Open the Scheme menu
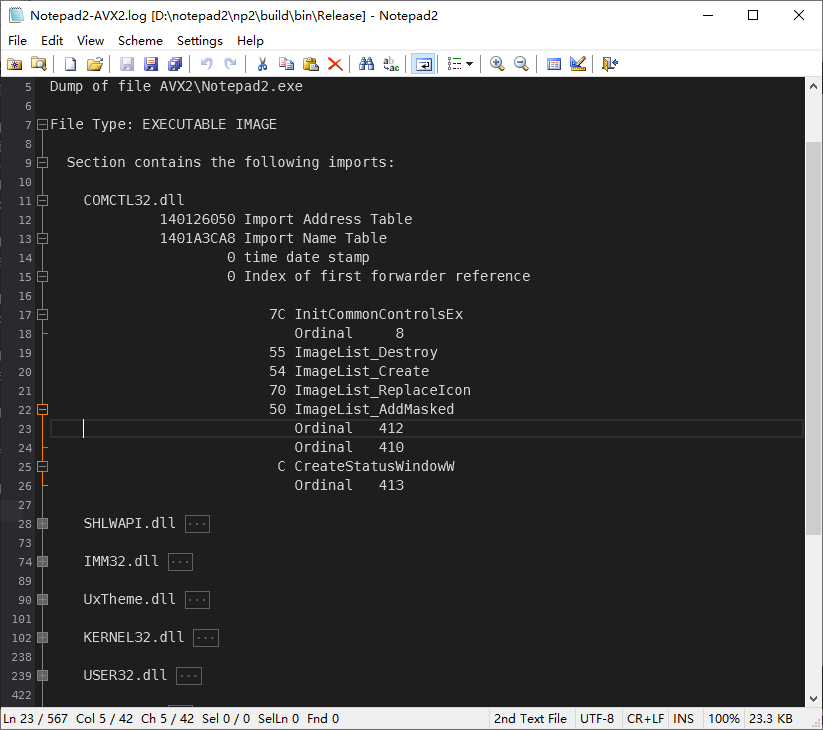823x730 pixels. click(139, 41)
